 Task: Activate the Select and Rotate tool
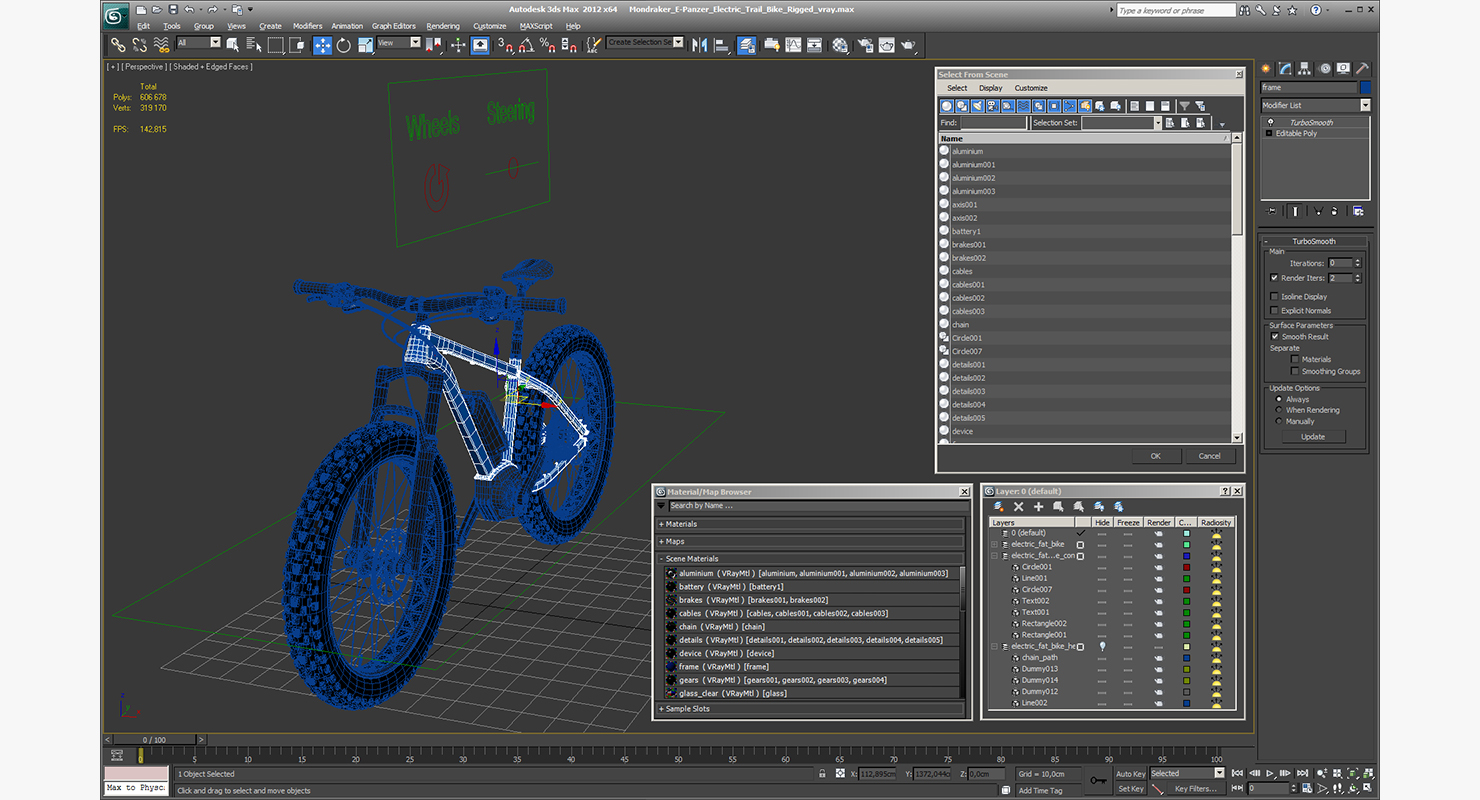[344, 45]
